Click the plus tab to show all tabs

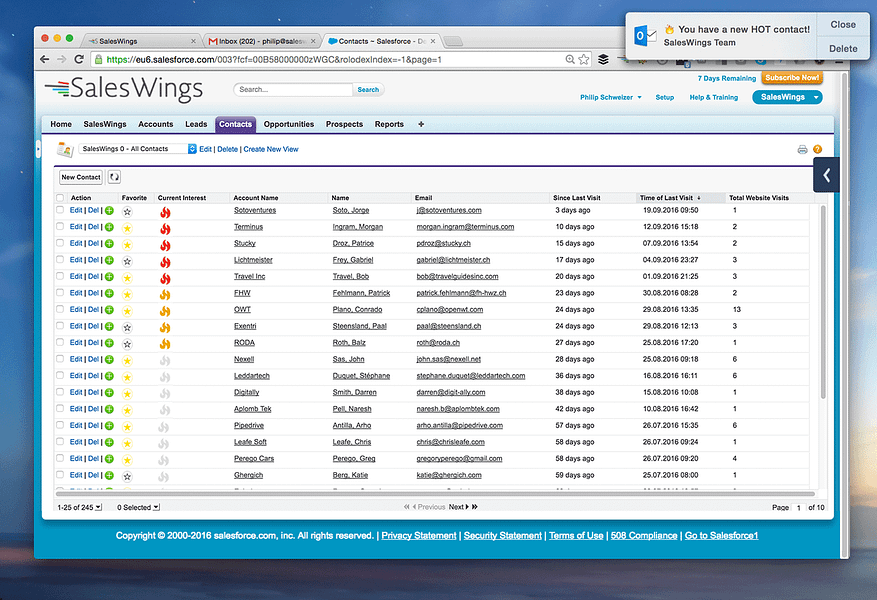pos(421,124)
